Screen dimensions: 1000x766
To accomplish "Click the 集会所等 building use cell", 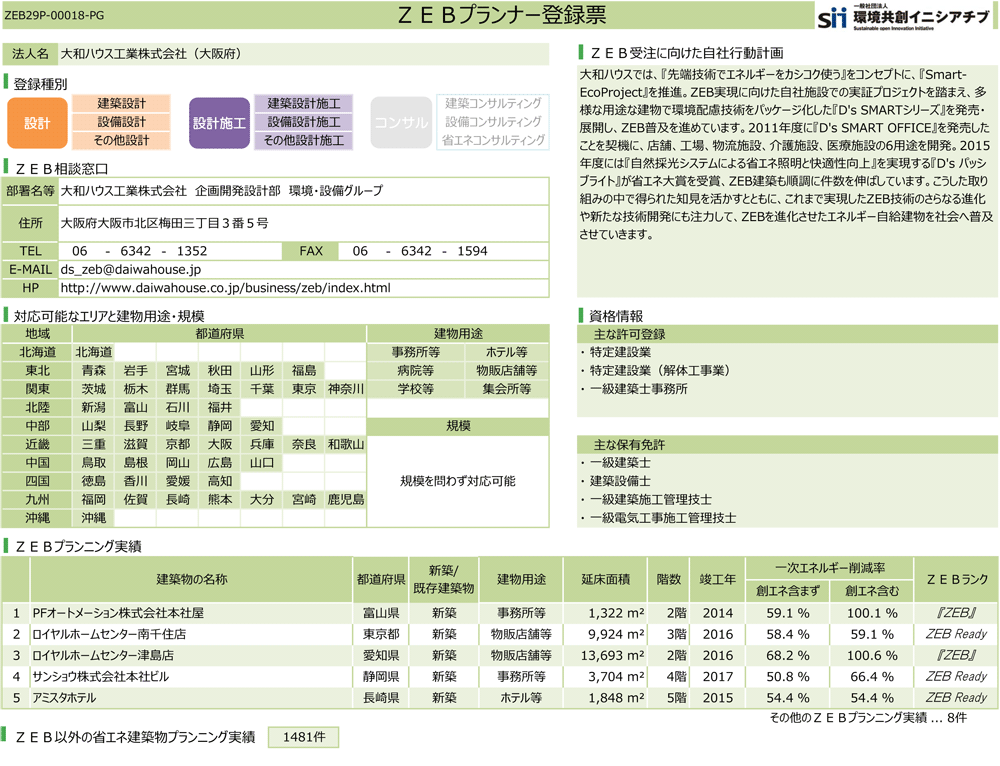I will pyautogui.click(x=506, y=389).
